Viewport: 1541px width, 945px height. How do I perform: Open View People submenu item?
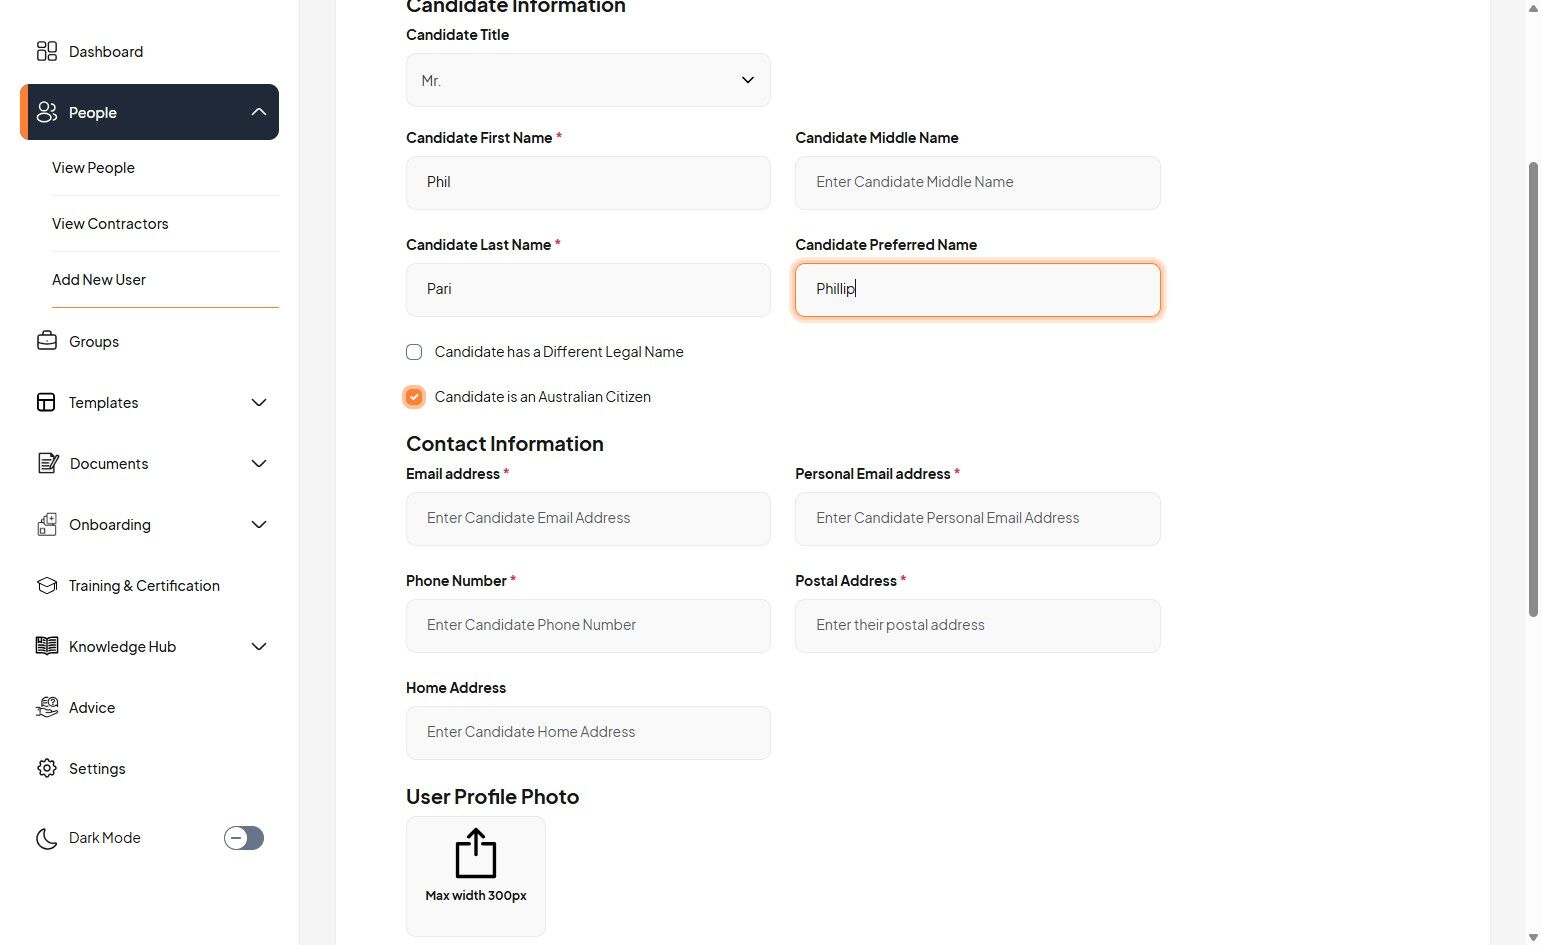93,168
